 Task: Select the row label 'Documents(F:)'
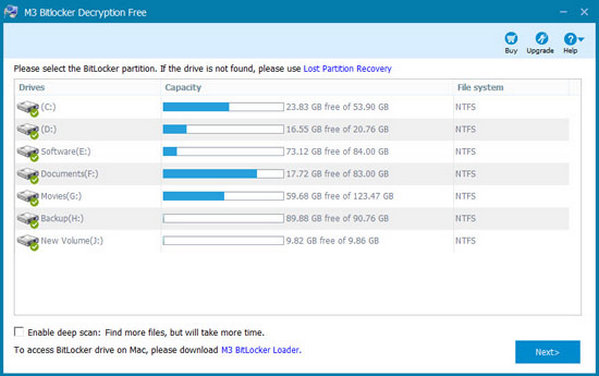(70, 174)
